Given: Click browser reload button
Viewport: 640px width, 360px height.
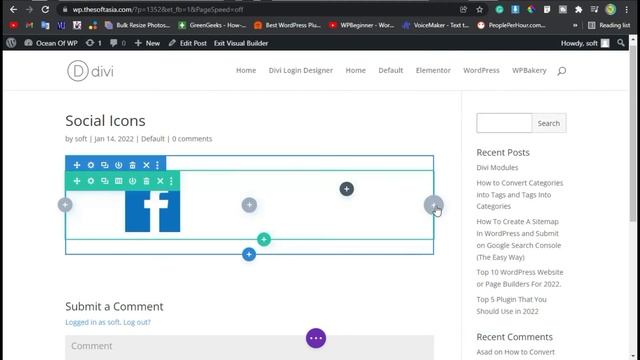Looking at the screenshot, I should point(45,9).
